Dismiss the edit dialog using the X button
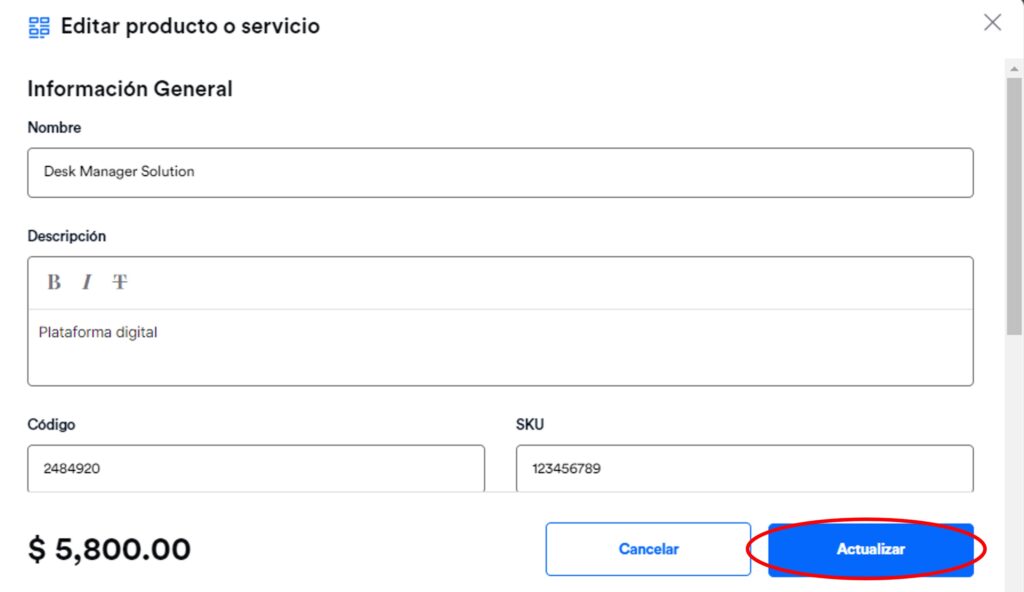Viewport: 1024px width, 592px height. pos(992,22)
